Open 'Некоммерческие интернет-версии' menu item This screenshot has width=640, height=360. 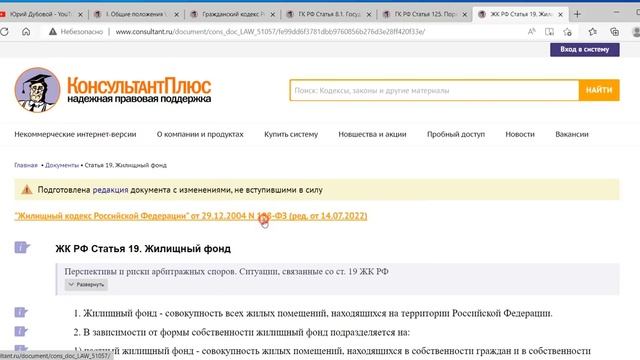75,134
